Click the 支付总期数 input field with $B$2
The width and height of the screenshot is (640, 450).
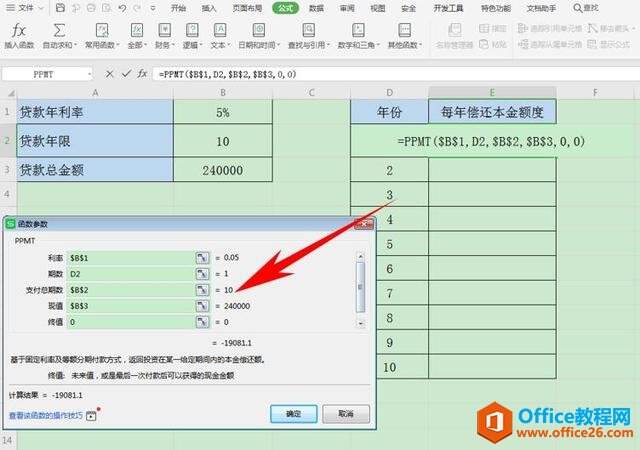click(131, 290)
